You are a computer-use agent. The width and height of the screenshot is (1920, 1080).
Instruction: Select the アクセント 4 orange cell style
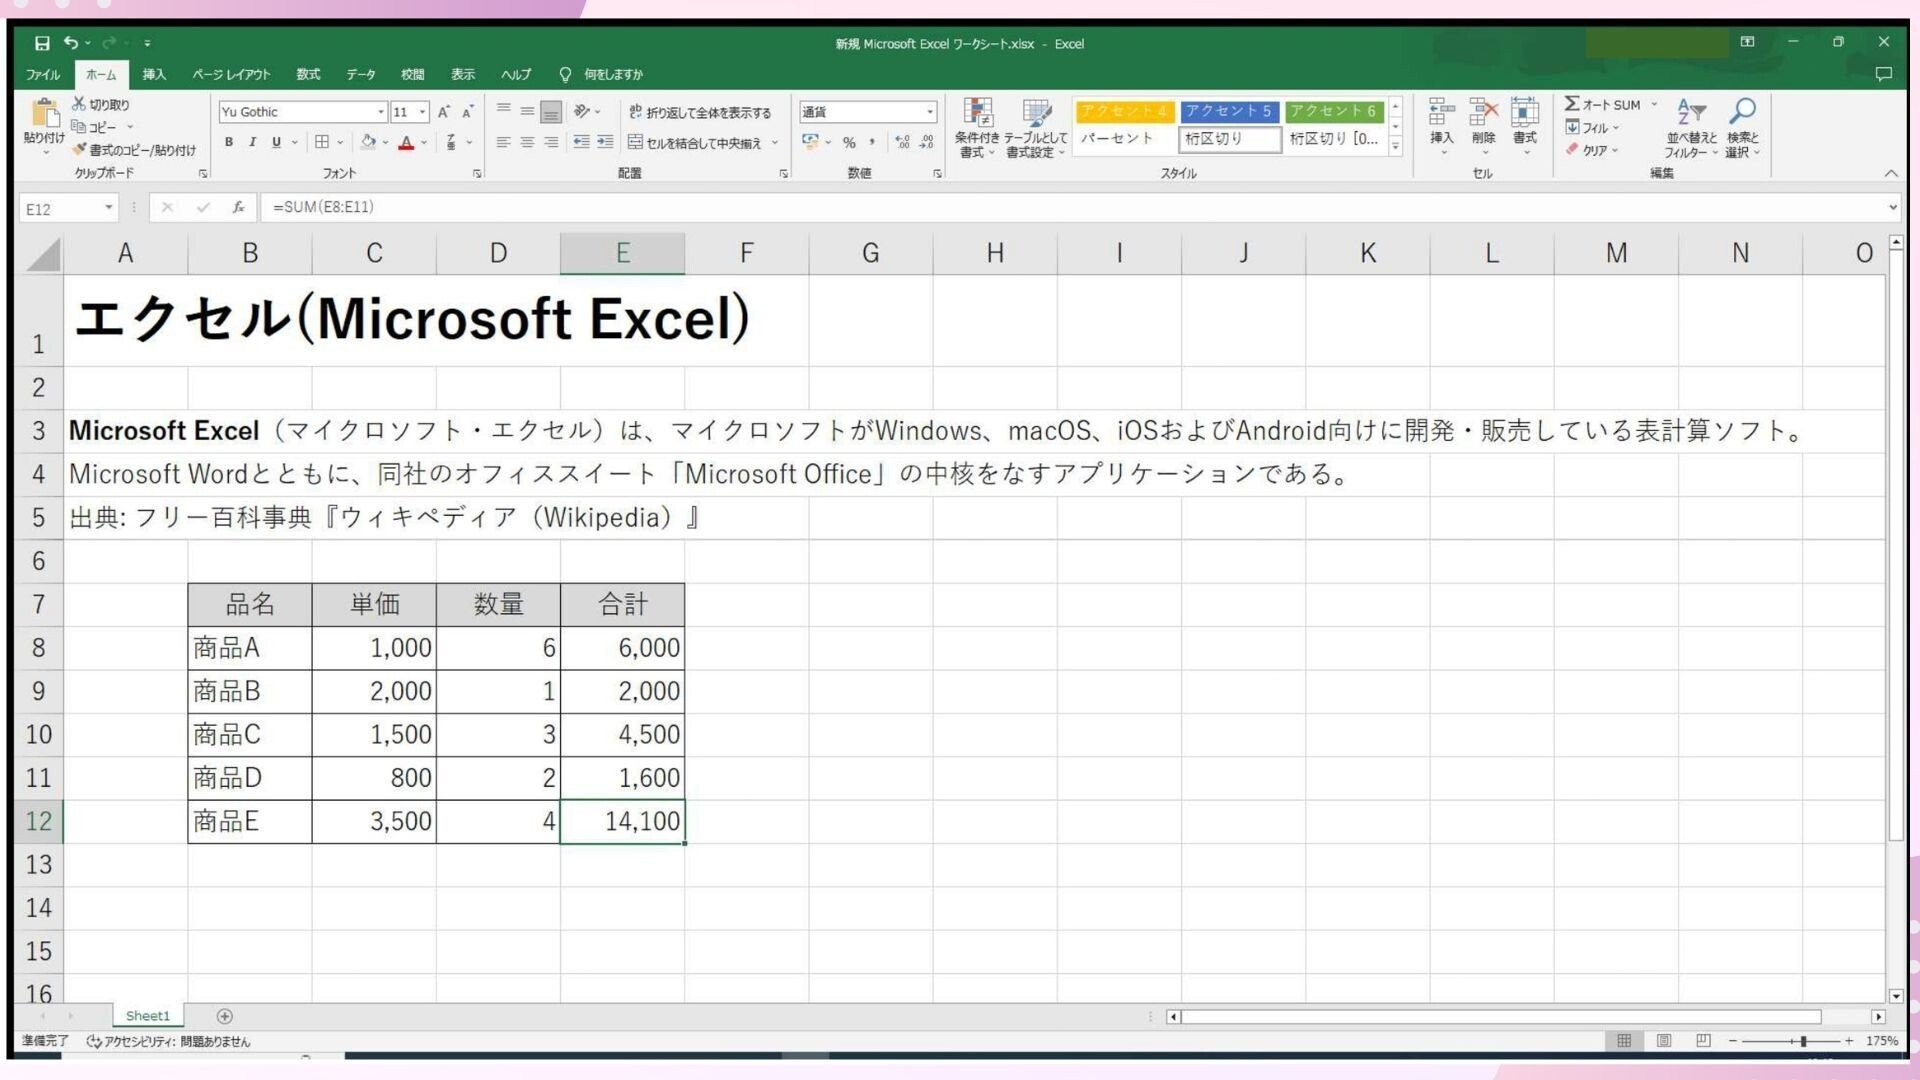[x=1124, y=111]
